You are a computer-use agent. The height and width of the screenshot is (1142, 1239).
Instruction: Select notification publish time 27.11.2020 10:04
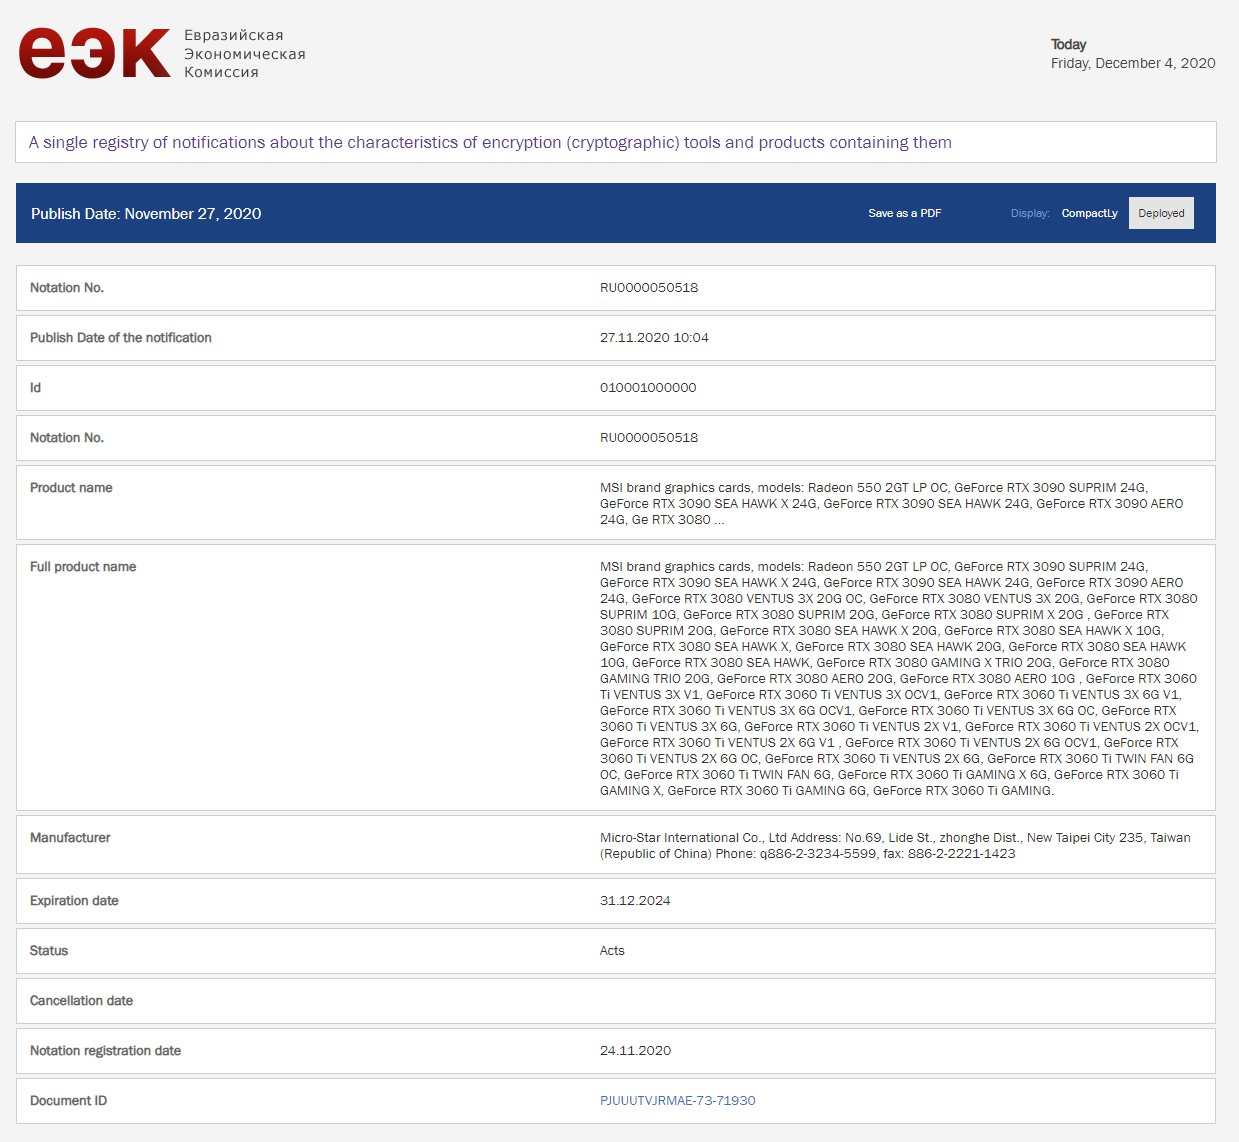[x=654, y=338]
